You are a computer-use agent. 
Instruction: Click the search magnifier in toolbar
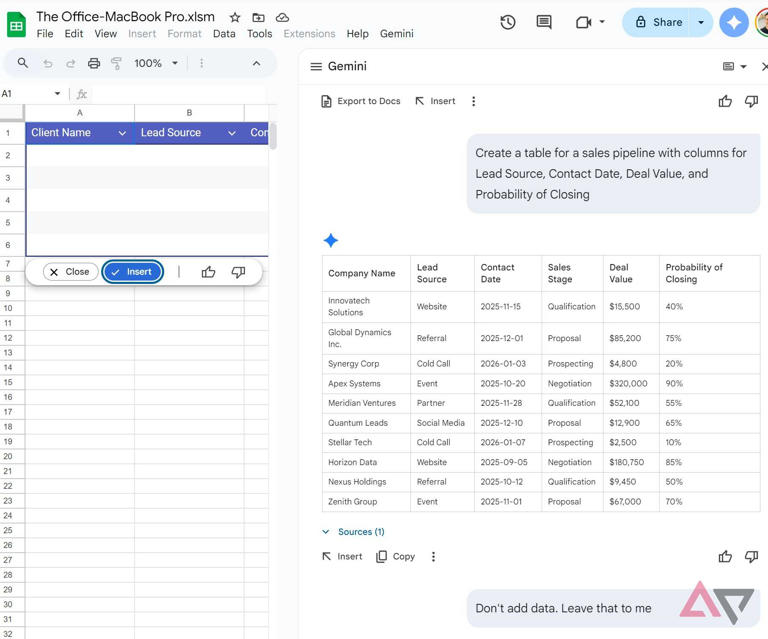pos(23,63)
